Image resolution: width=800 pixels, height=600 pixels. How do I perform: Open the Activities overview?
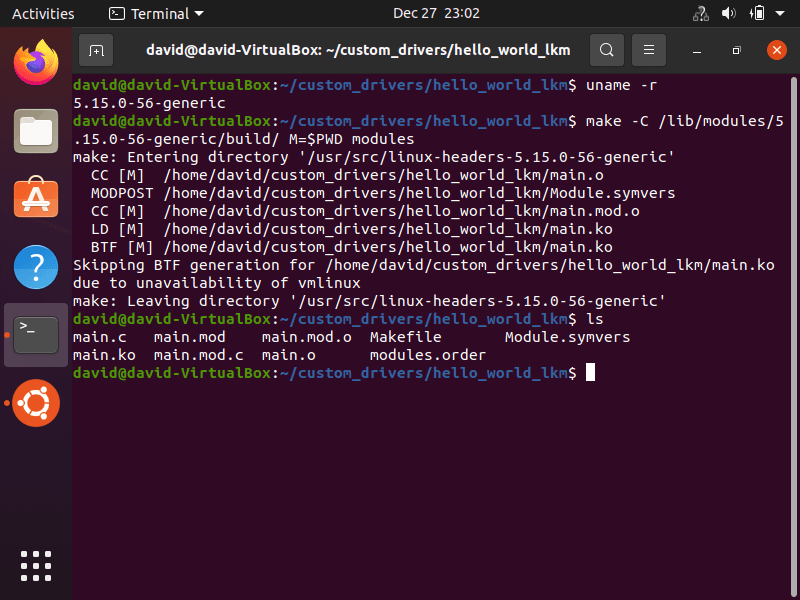tap(43, 14)
